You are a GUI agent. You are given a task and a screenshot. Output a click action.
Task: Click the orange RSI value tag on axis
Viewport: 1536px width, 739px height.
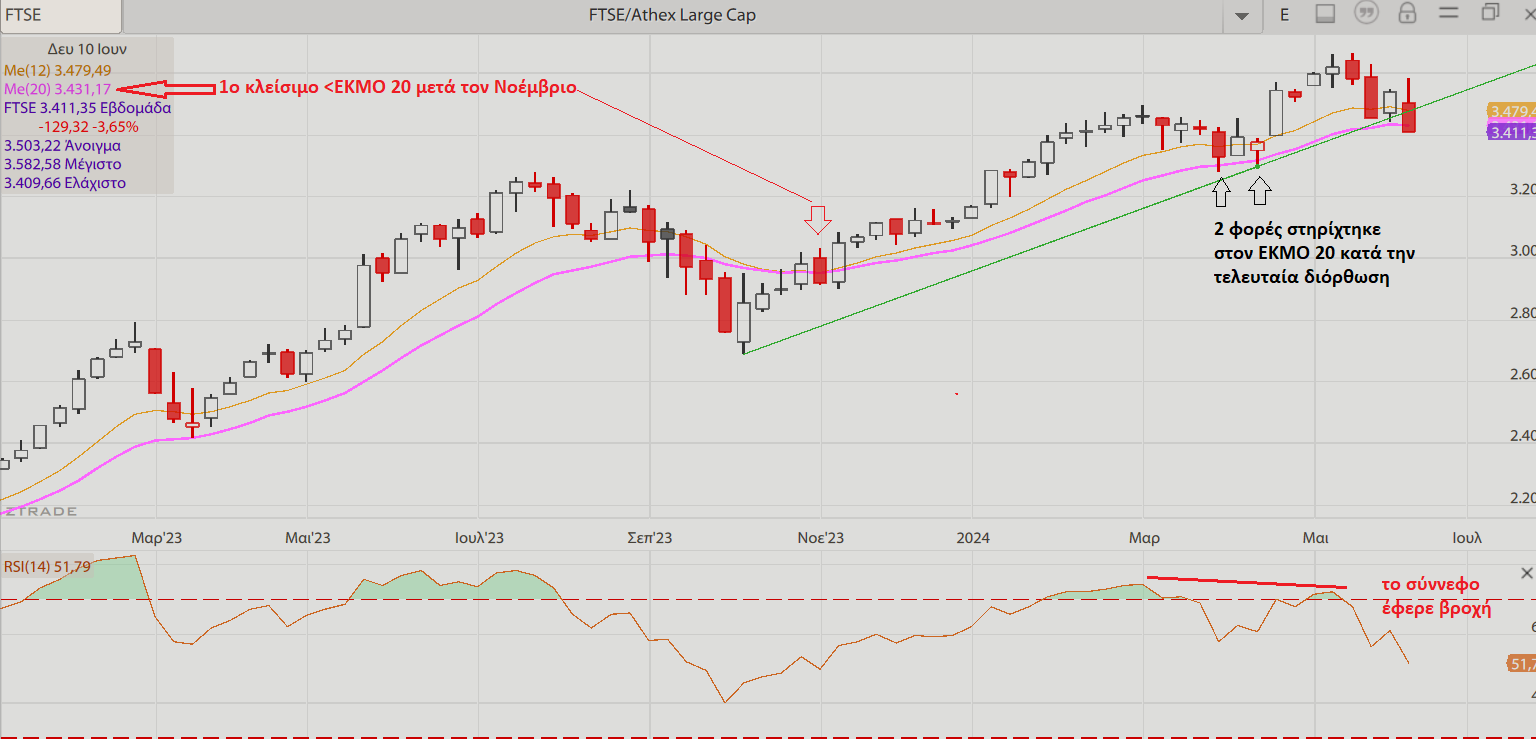coord(1520,664)
